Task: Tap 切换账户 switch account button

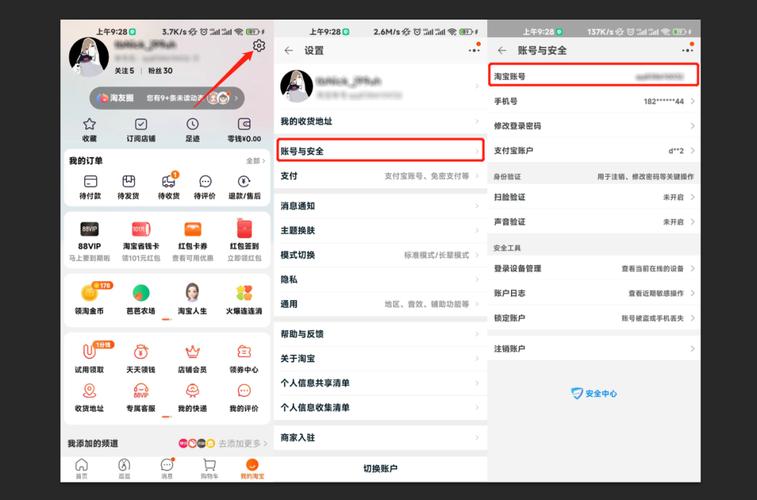Action: coord(380,468)
